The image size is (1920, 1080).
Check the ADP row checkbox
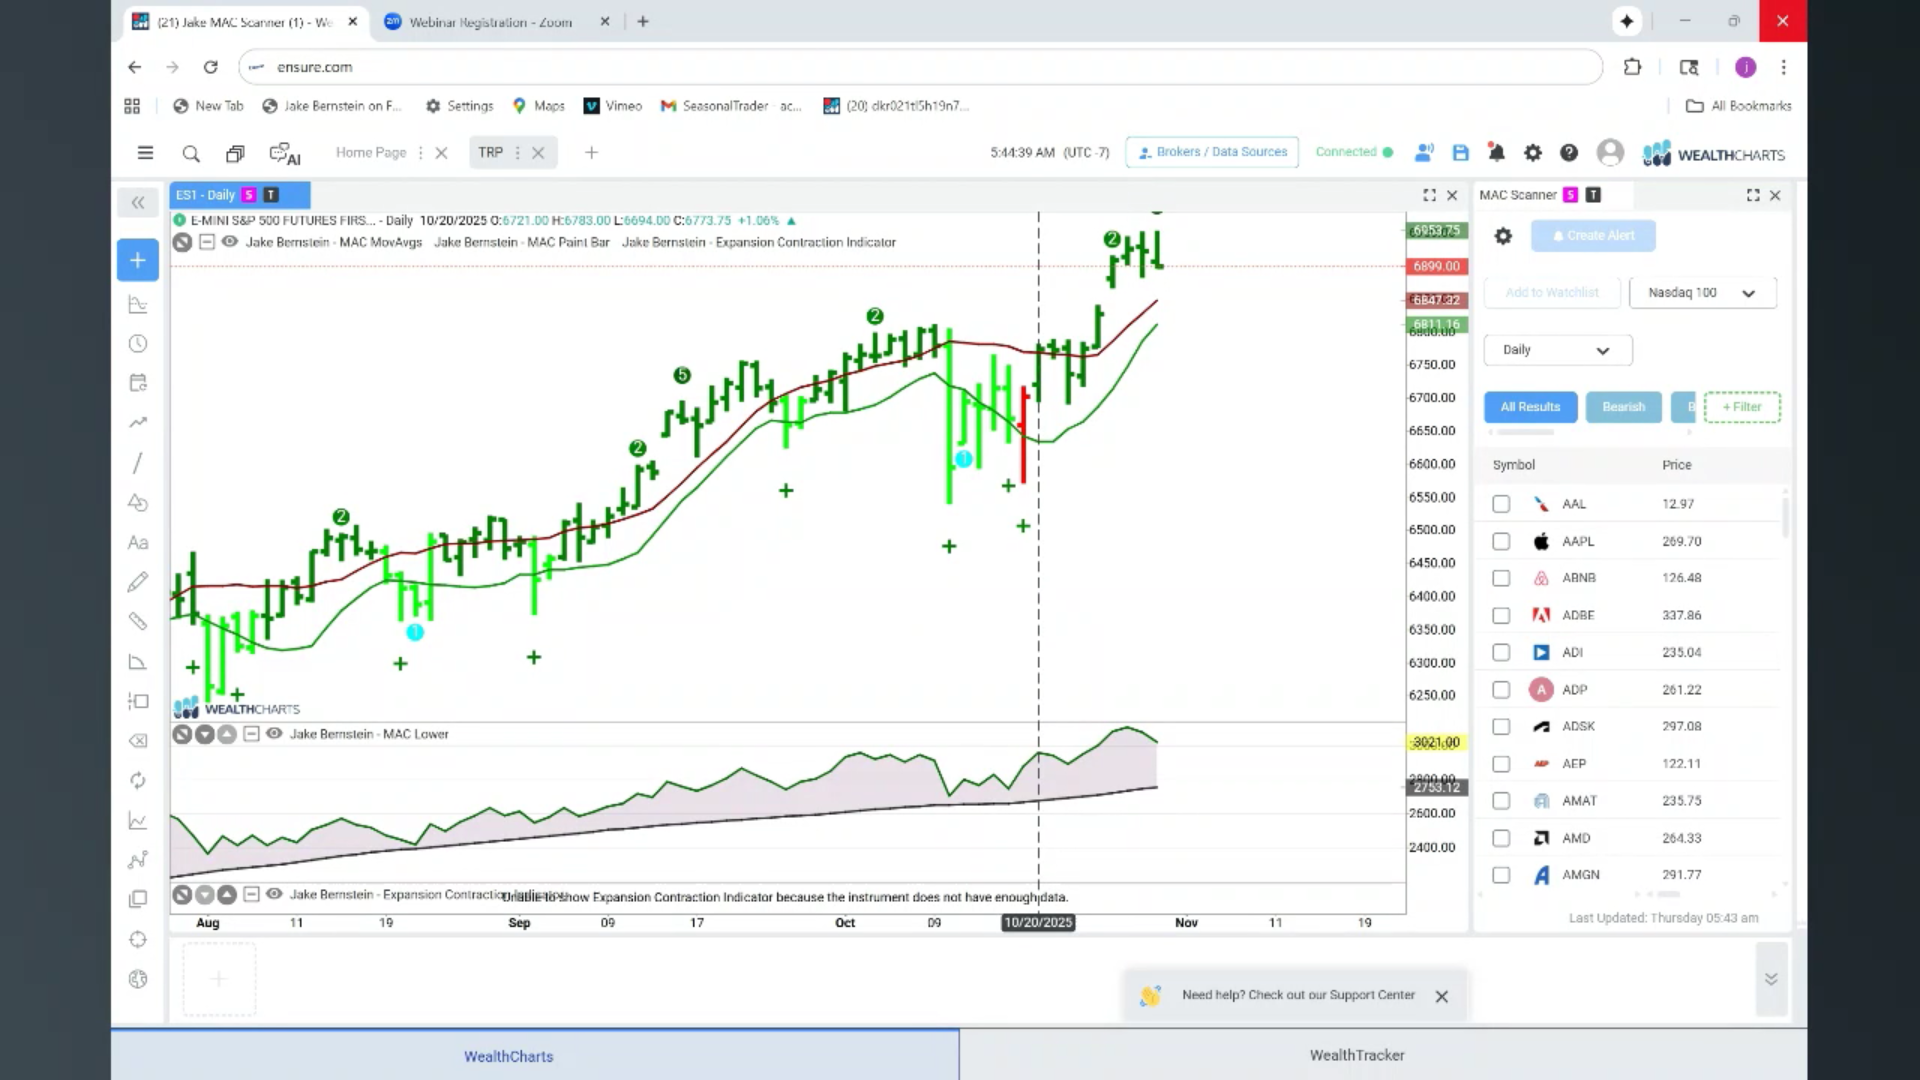(x=1501, y=690)
